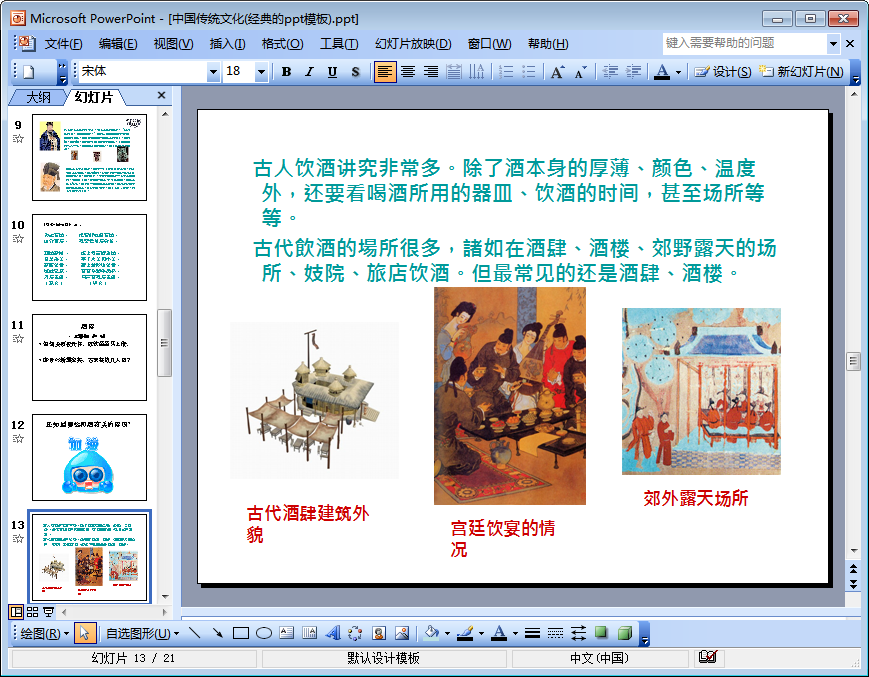Screen dimensions: 869x677
Task: Toggle Underline formatting
Action: [332, 71]
